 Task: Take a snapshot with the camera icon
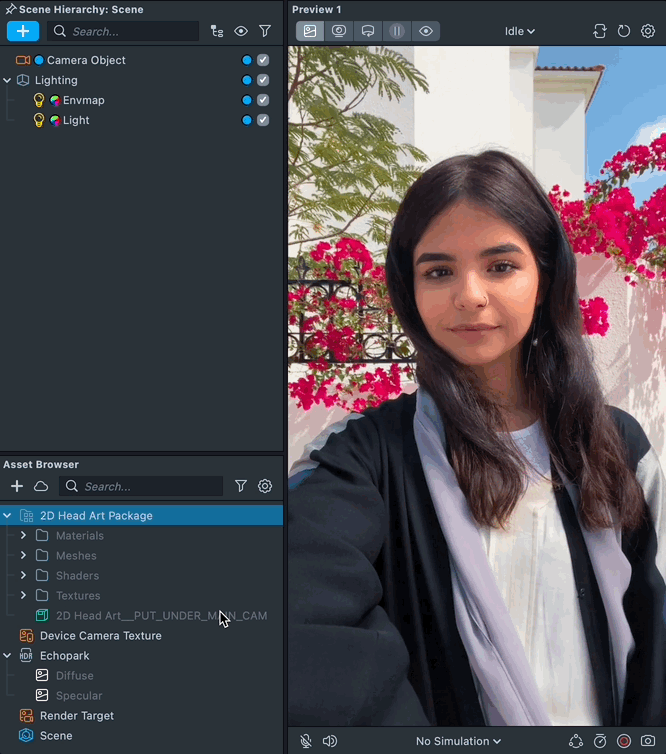tap(648, 741)
